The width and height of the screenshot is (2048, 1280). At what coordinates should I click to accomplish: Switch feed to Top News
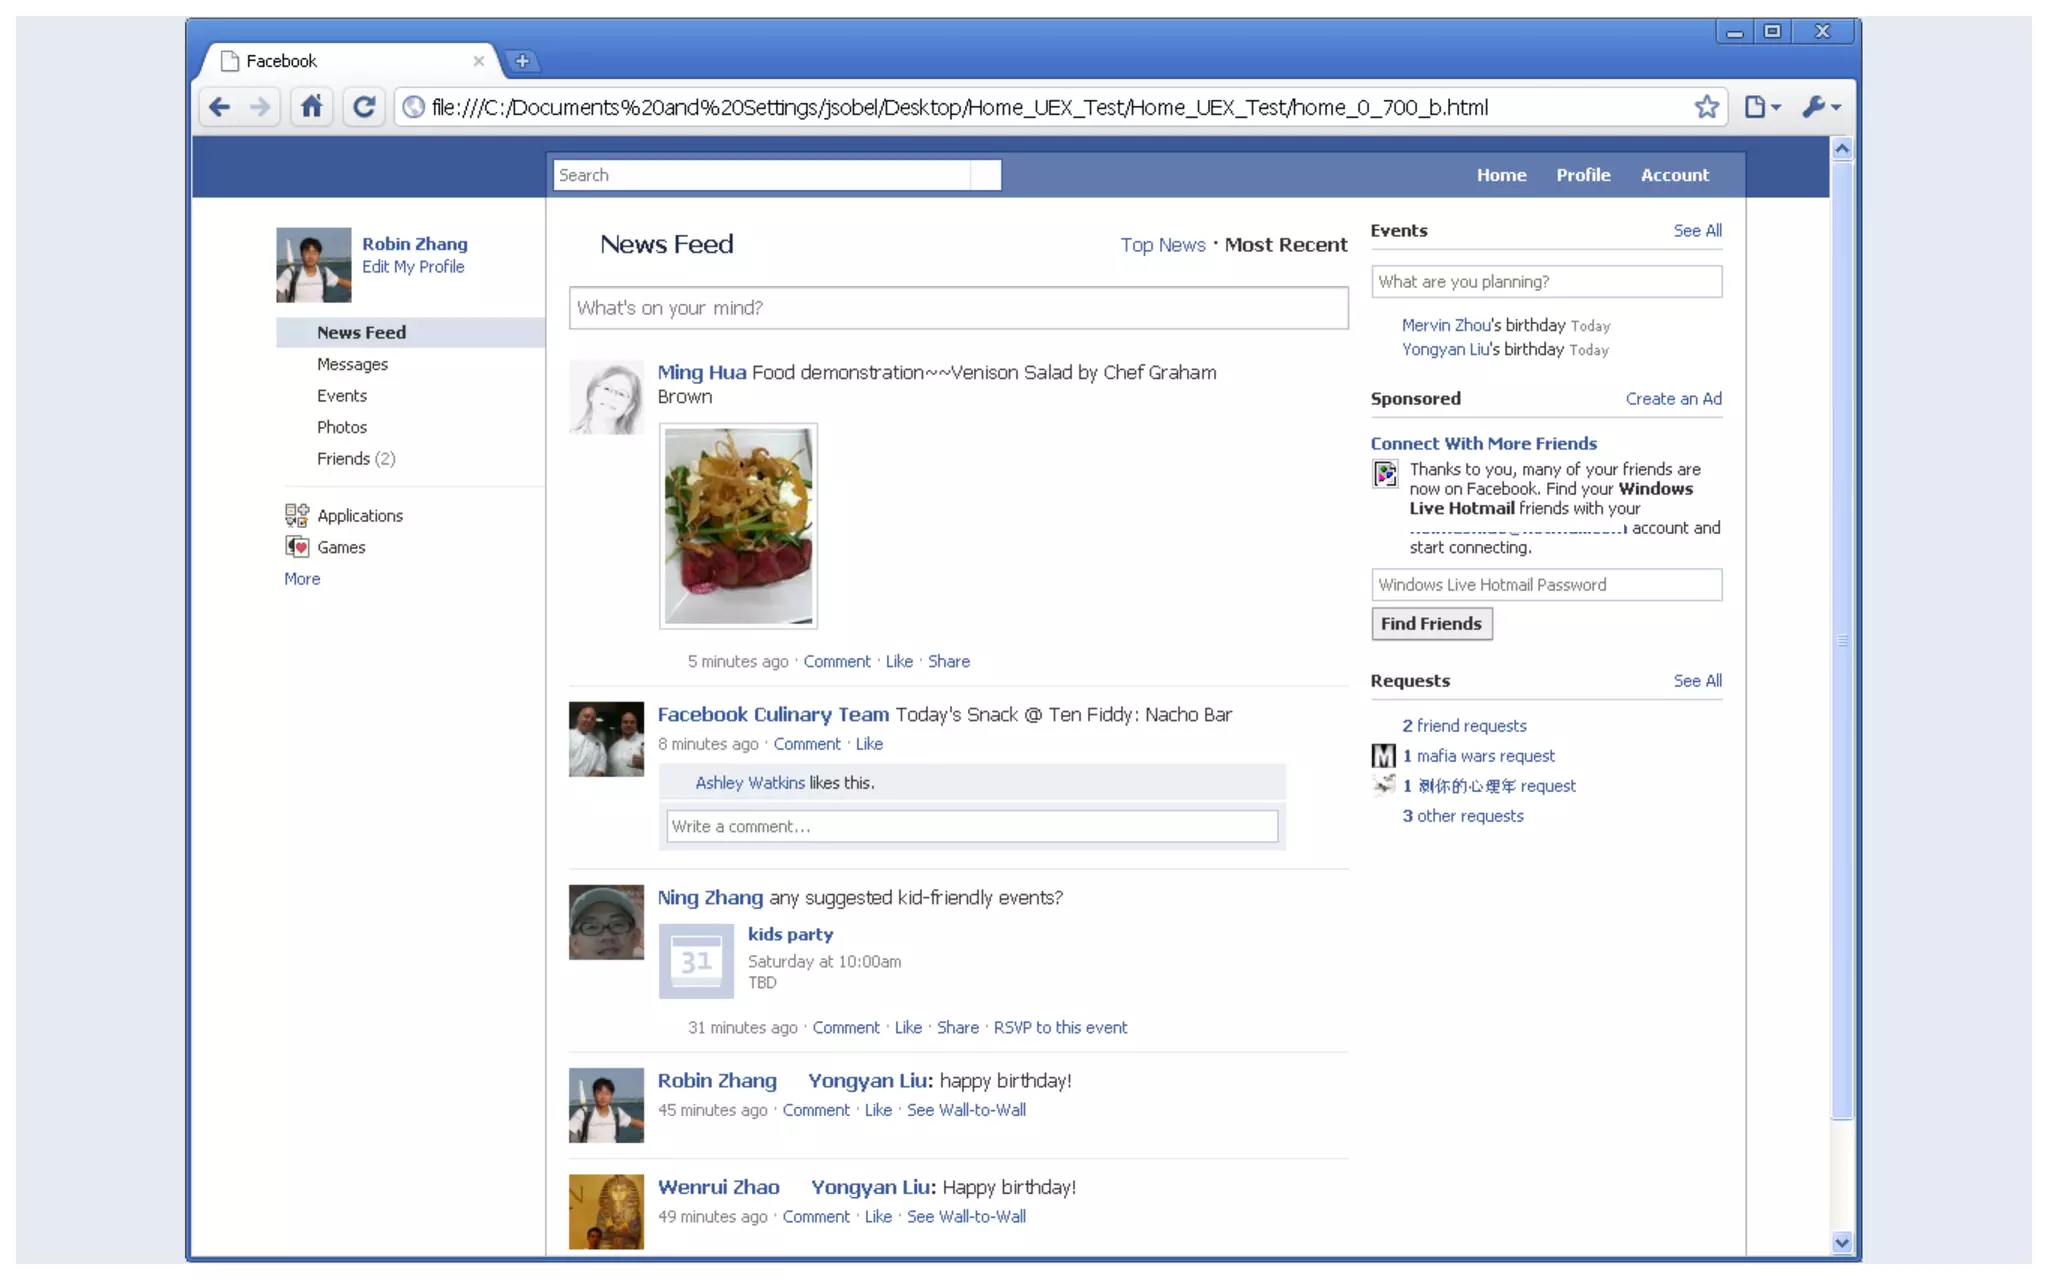point(1162,245)
